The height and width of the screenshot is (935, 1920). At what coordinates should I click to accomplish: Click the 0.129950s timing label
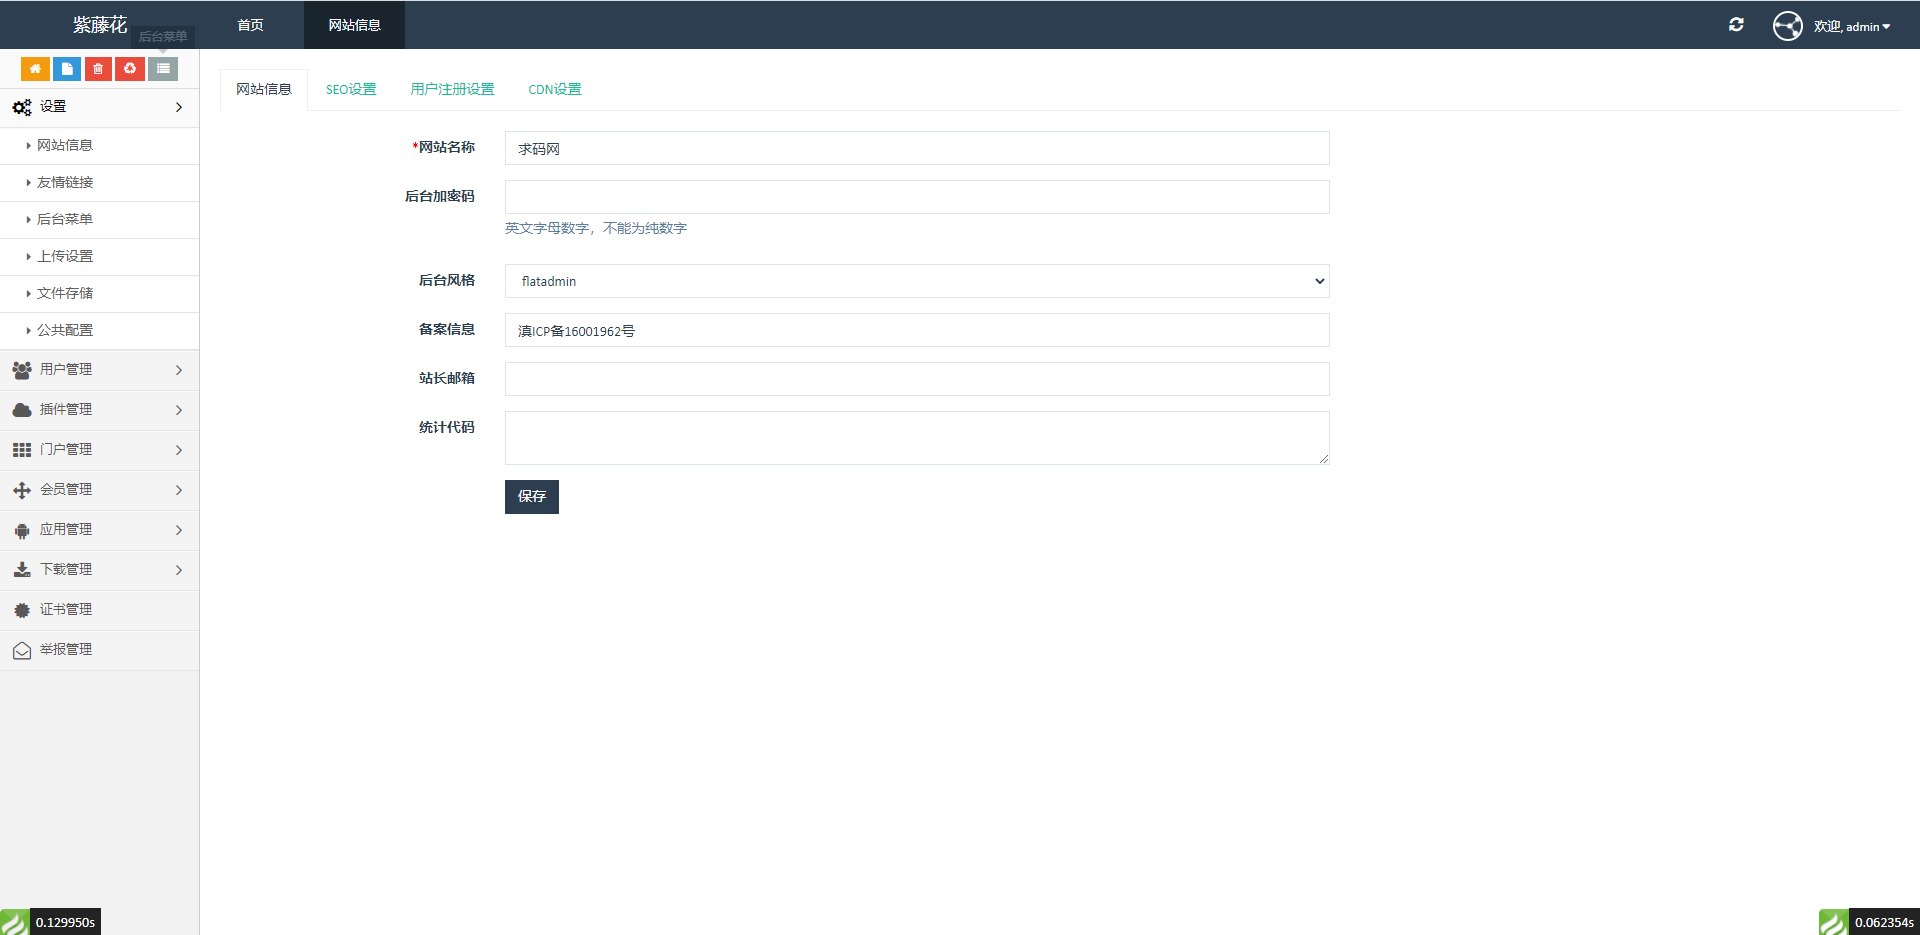[65, 922]
